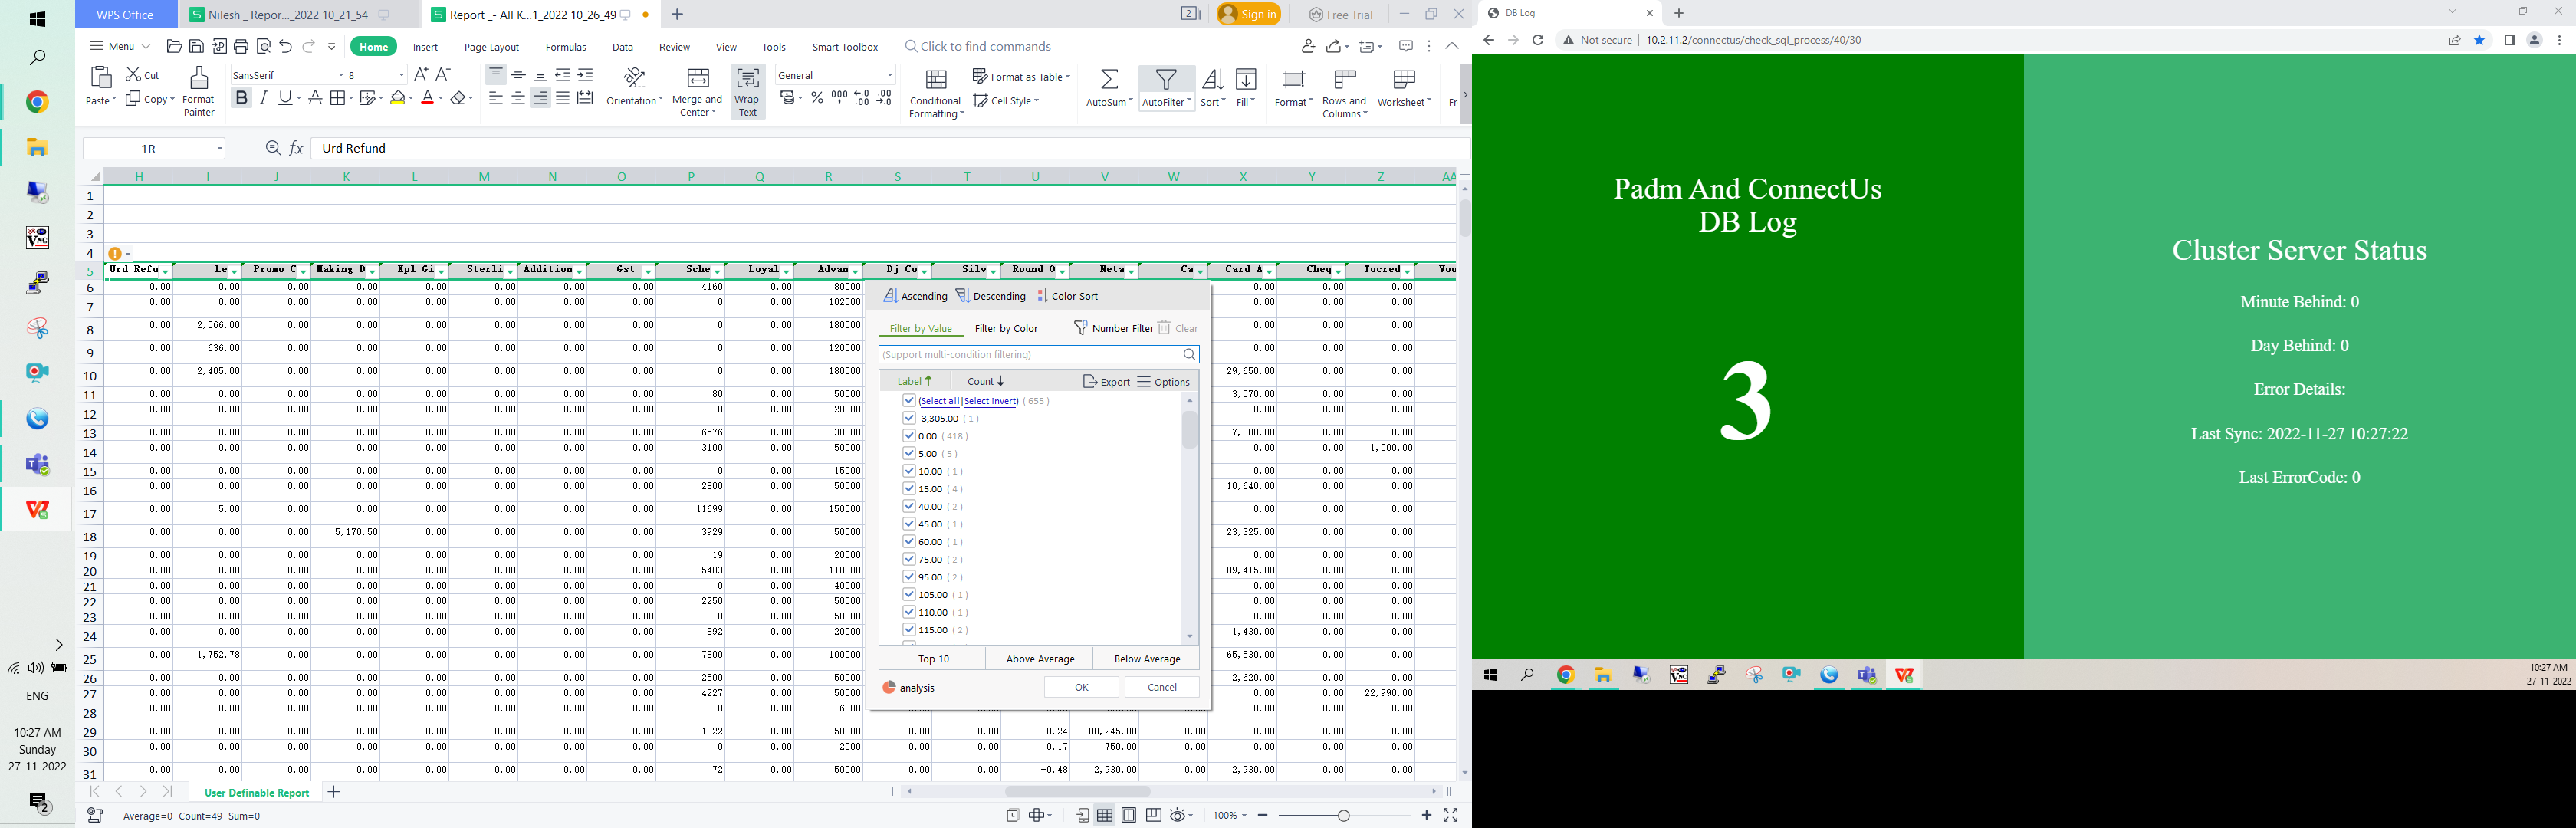Click OK in the filter popup

pos(1081,687)
